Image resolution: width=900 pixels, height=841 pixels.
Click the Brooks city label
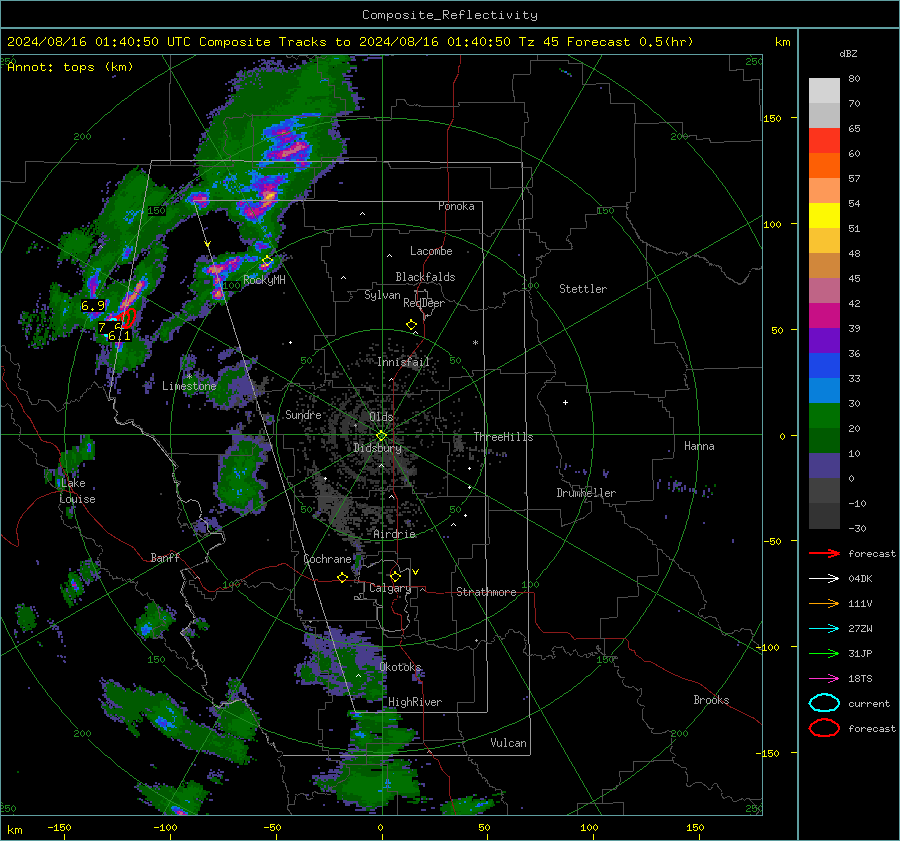711,700
